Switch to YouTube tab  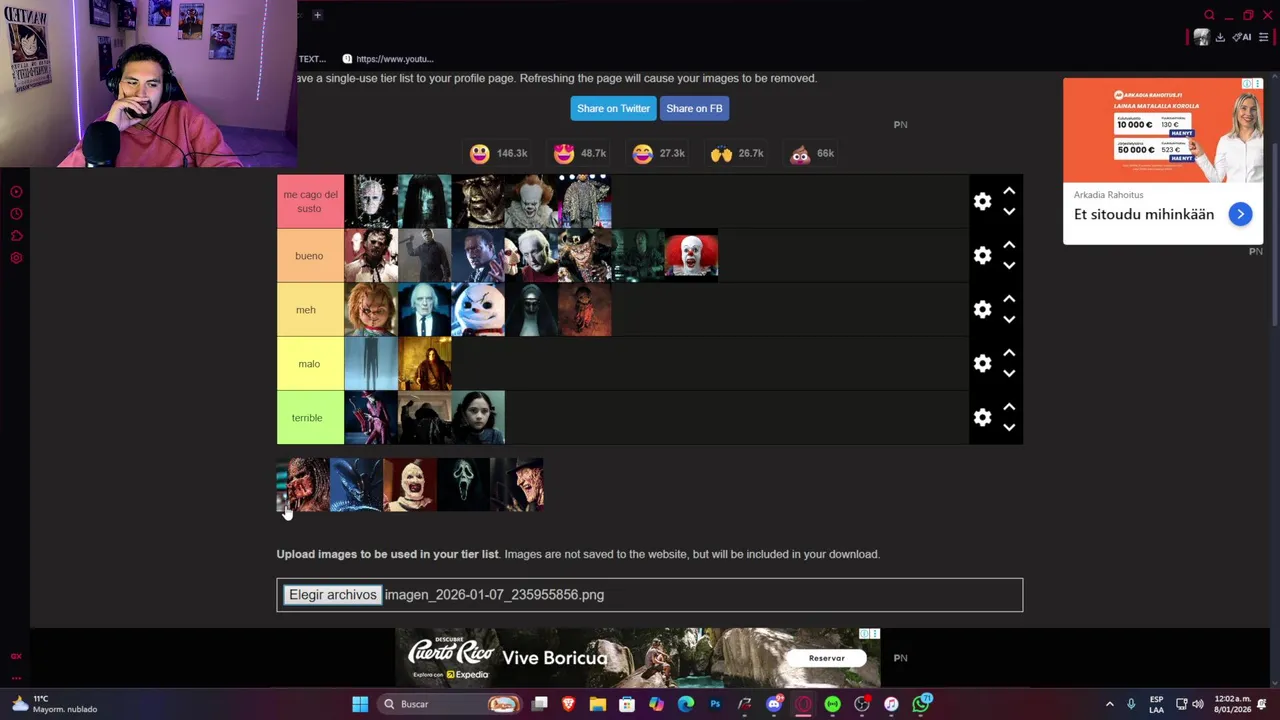point(388,59)
